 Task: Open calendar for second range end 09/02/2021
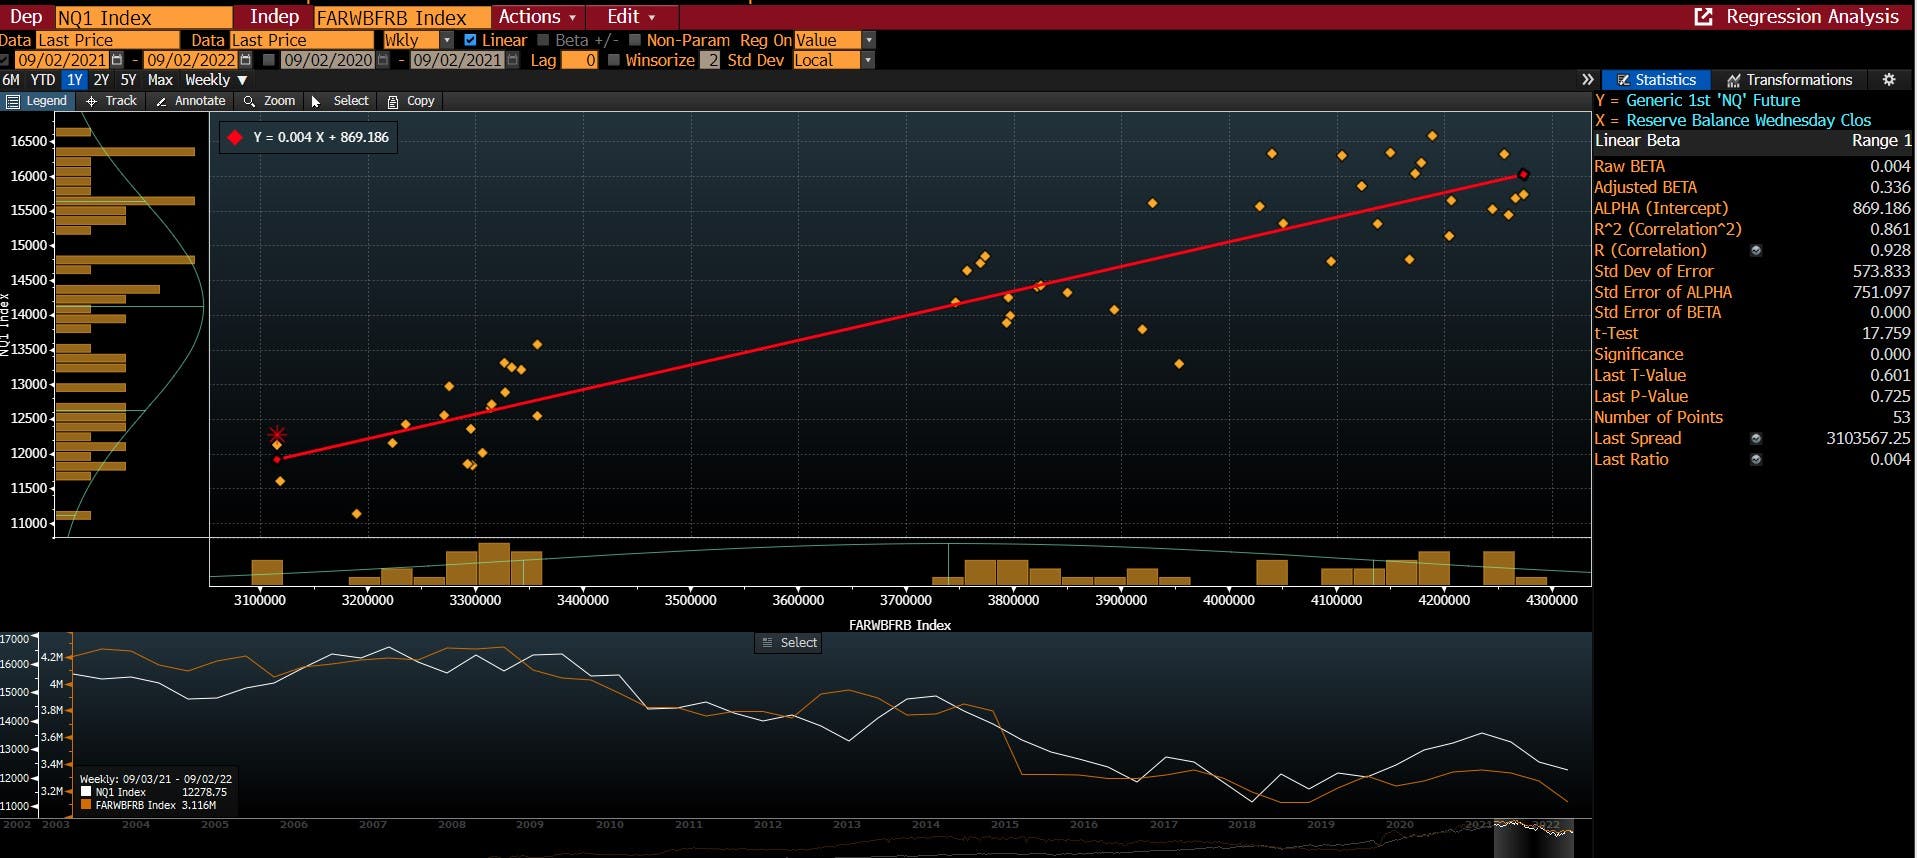click(x=512, y=60)
